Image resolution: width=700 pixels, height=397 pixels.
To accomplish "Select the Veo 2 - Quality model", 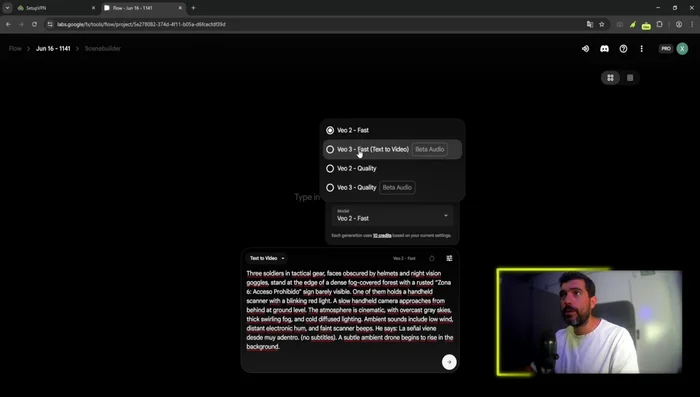I will pos(392,168).
